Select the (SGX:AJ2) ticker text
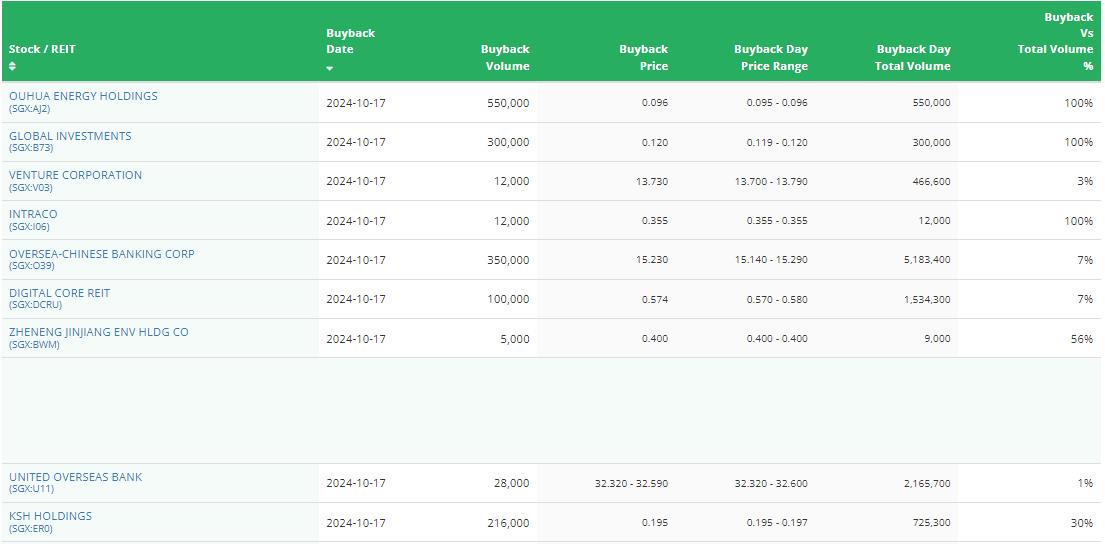 click(30, 109)
